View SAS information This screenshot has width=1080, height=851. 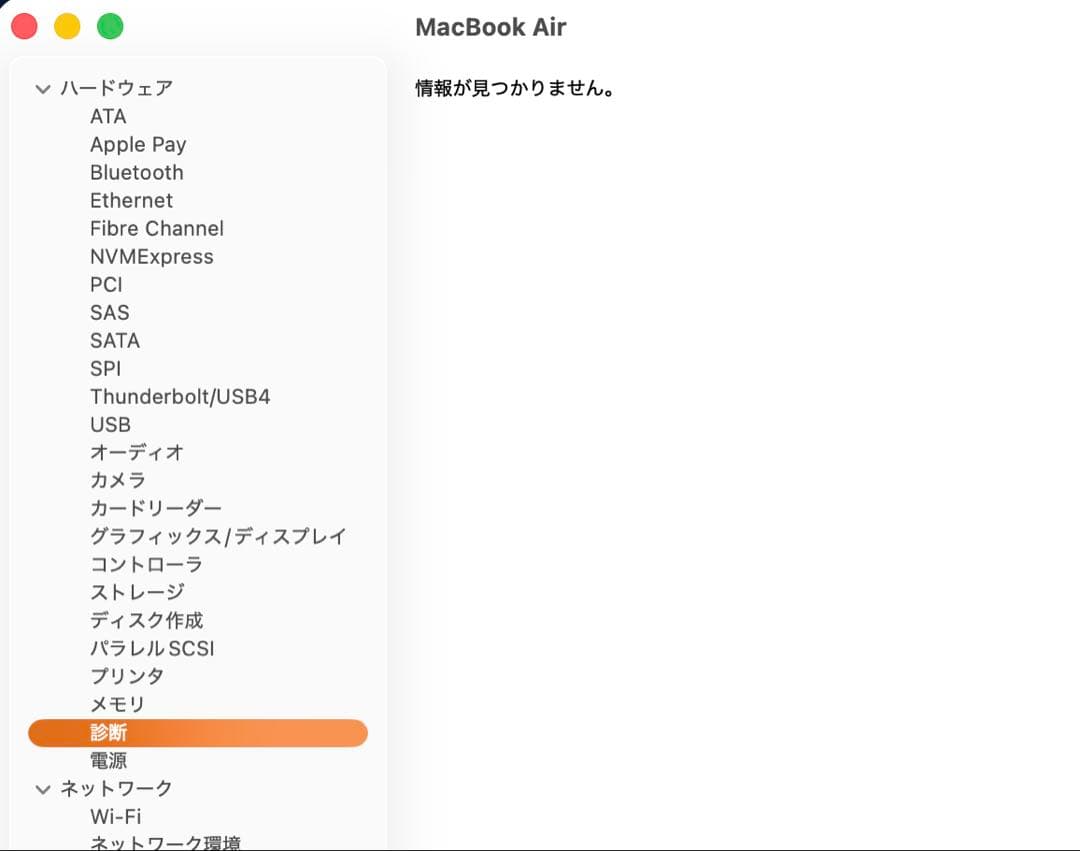click(109, 312)
